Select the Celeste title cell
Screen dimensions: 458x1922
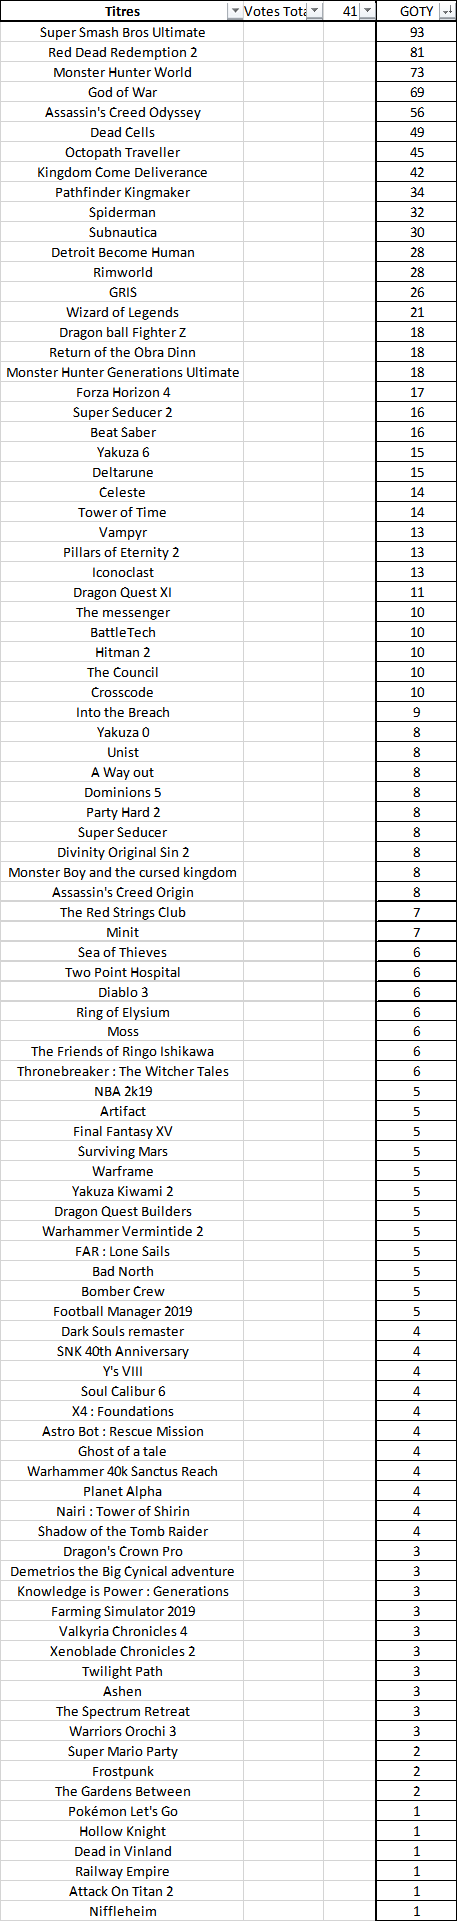click(x=122, y=492)
